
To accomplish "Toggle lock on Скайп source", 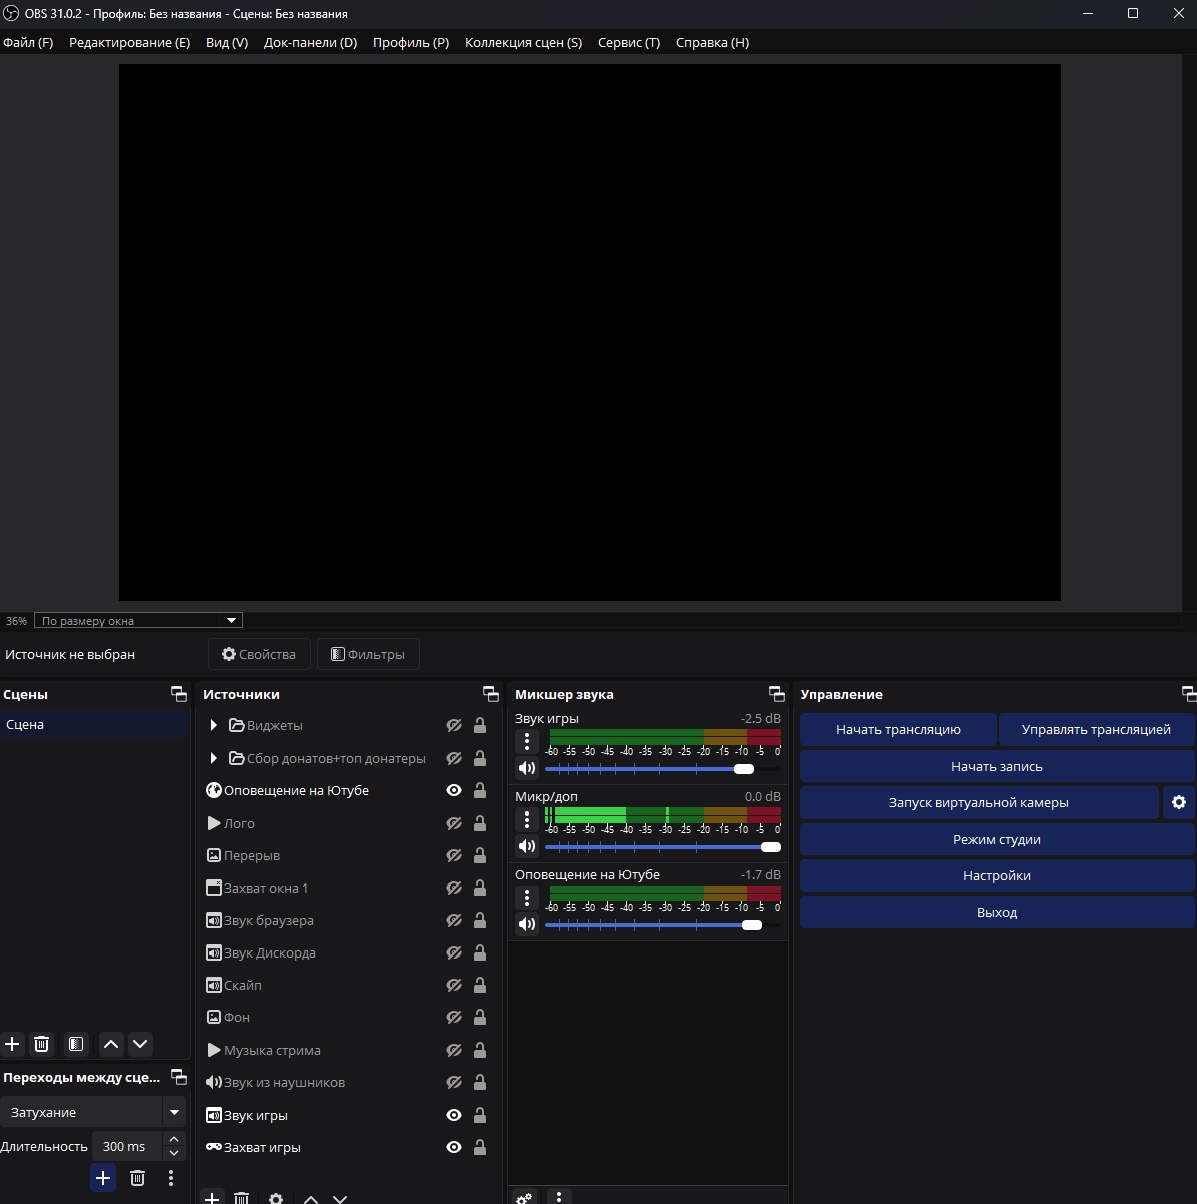I will (x=480, y=985).
